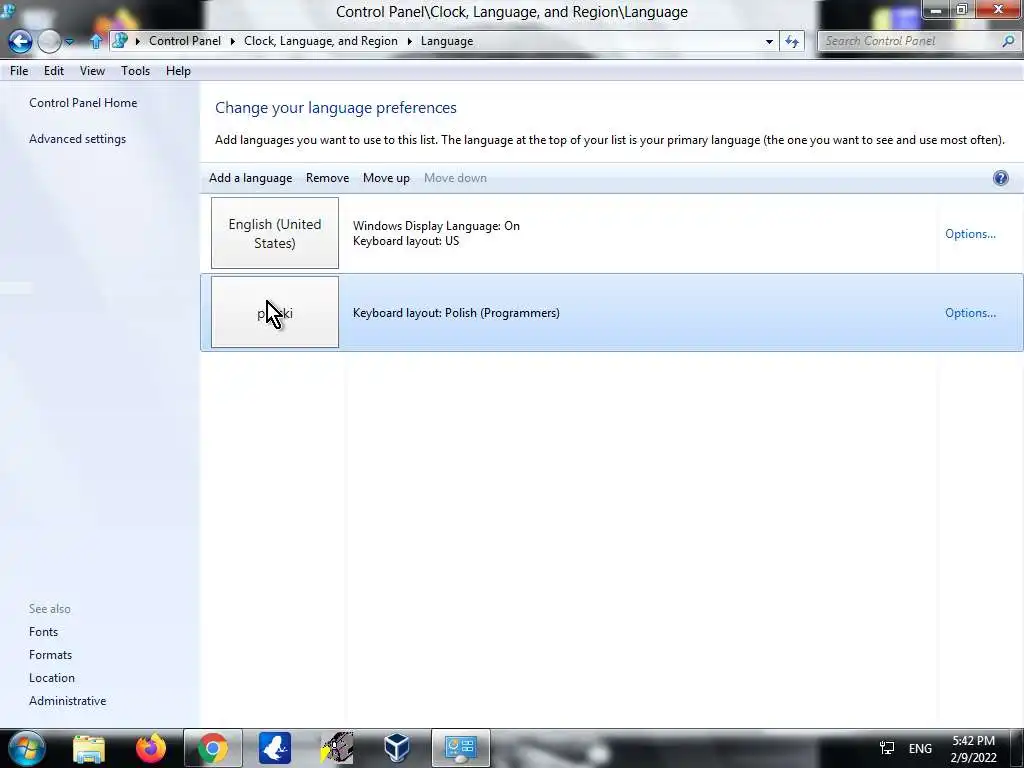The image size is (1024, 768).
Task: Click 'Language' breadcrumb in address bar
Action: 447,40
